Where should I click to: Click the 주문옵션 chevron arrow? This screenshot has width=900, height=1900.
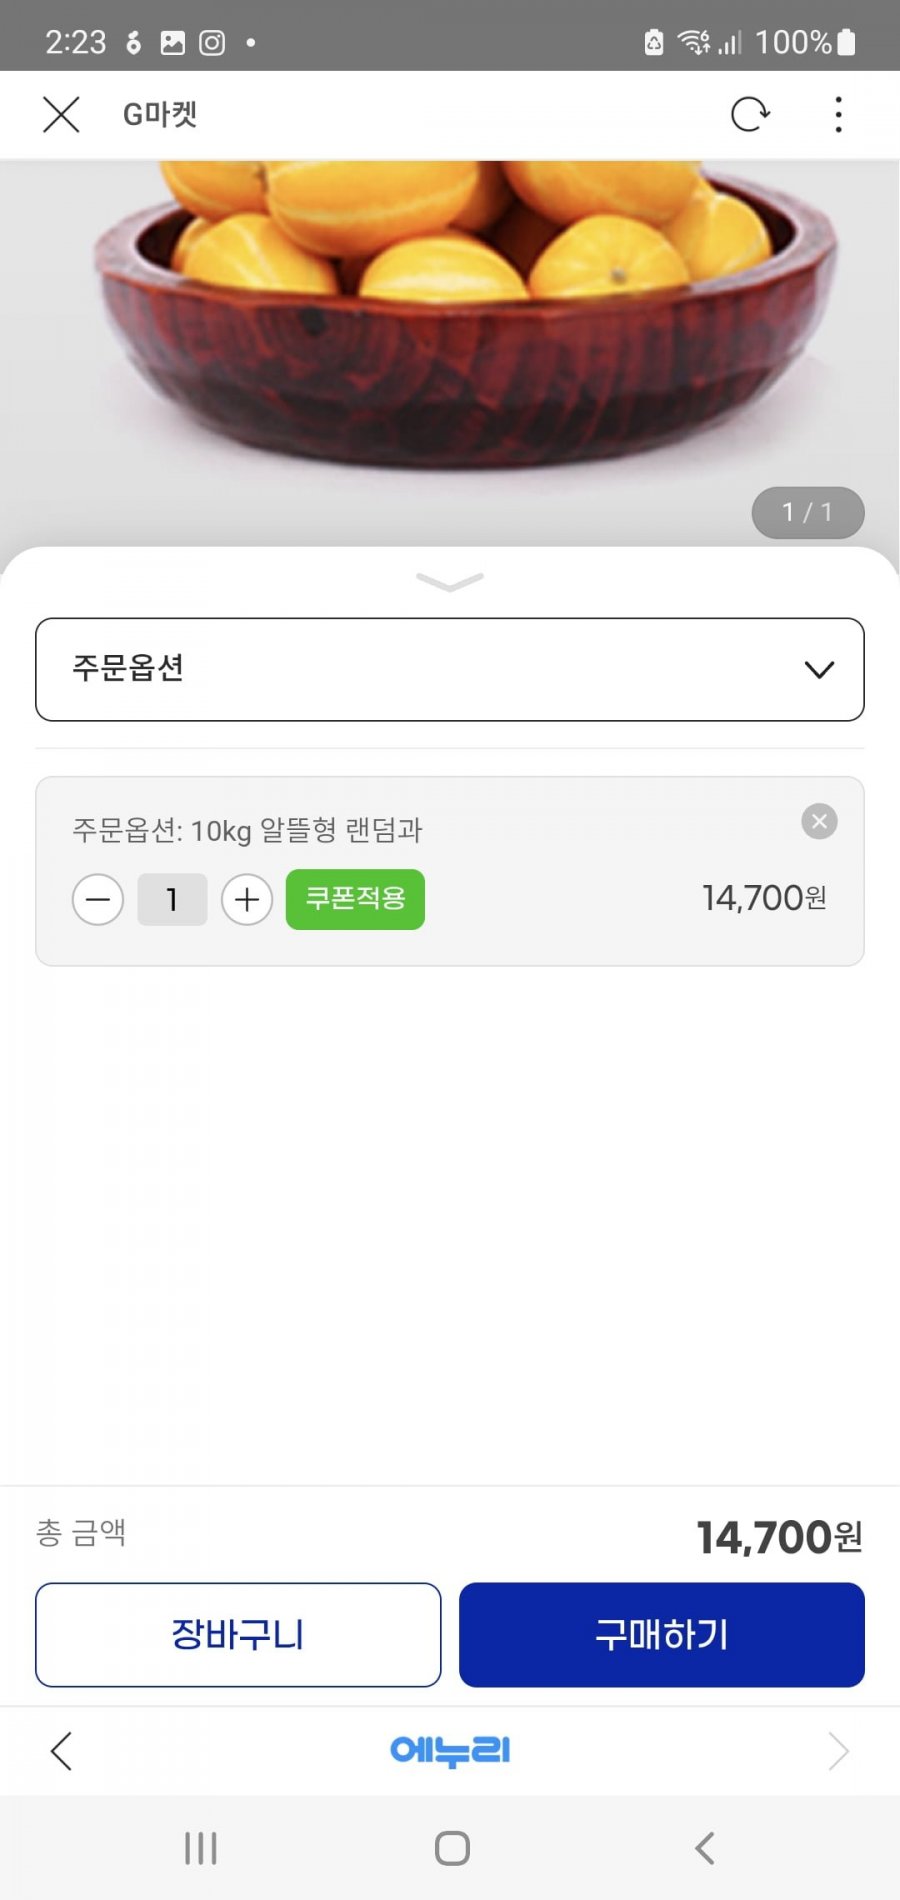tap(819, 670)
